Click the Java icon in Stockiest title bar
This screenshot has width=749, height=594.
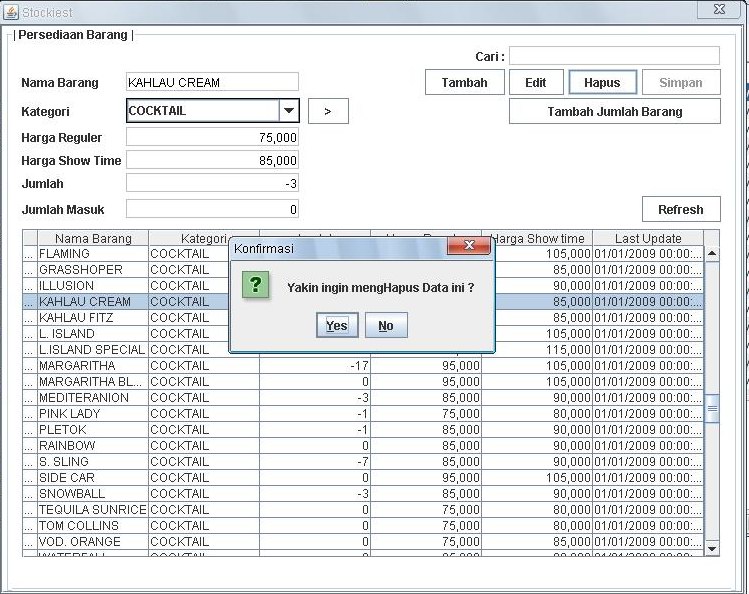point(11,11)
